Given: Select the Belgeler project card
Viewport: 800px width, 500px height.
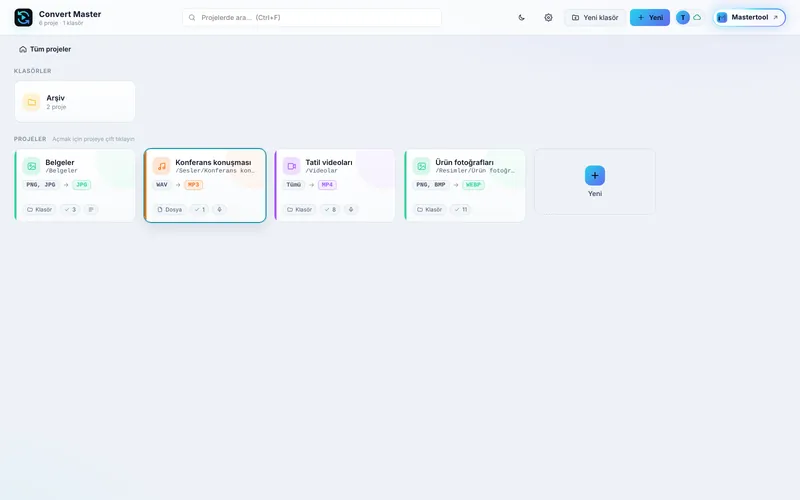Looking at the screenshot, I should 75,185.
